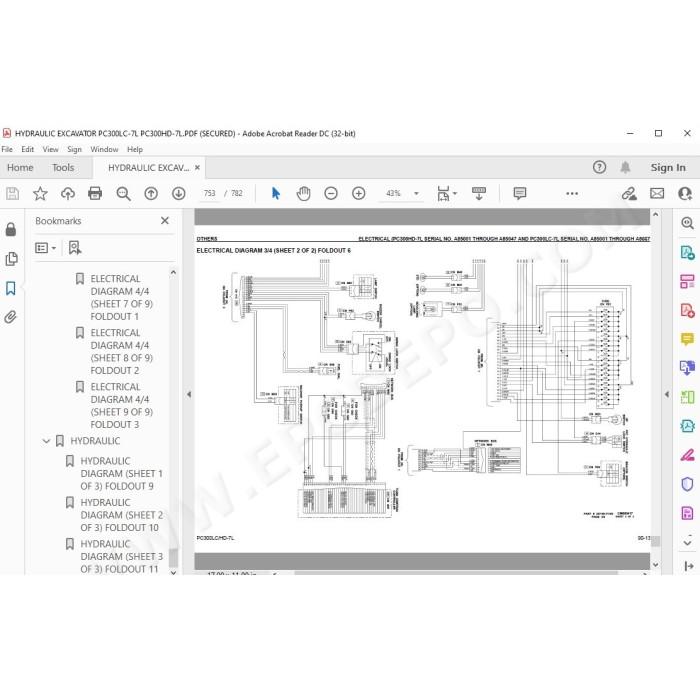View security lock settings
Viewport: 700px width, 700px height.
click(11, 229)
